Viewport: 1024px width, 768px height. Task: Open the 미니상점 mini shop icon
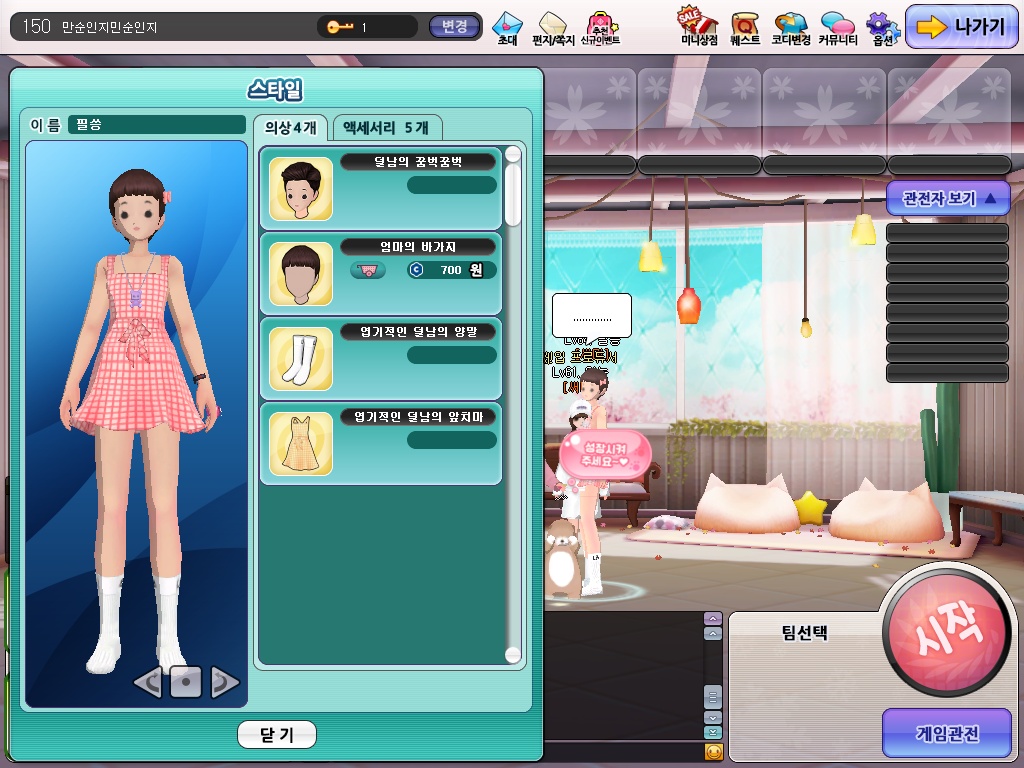[x=699, y=27]
